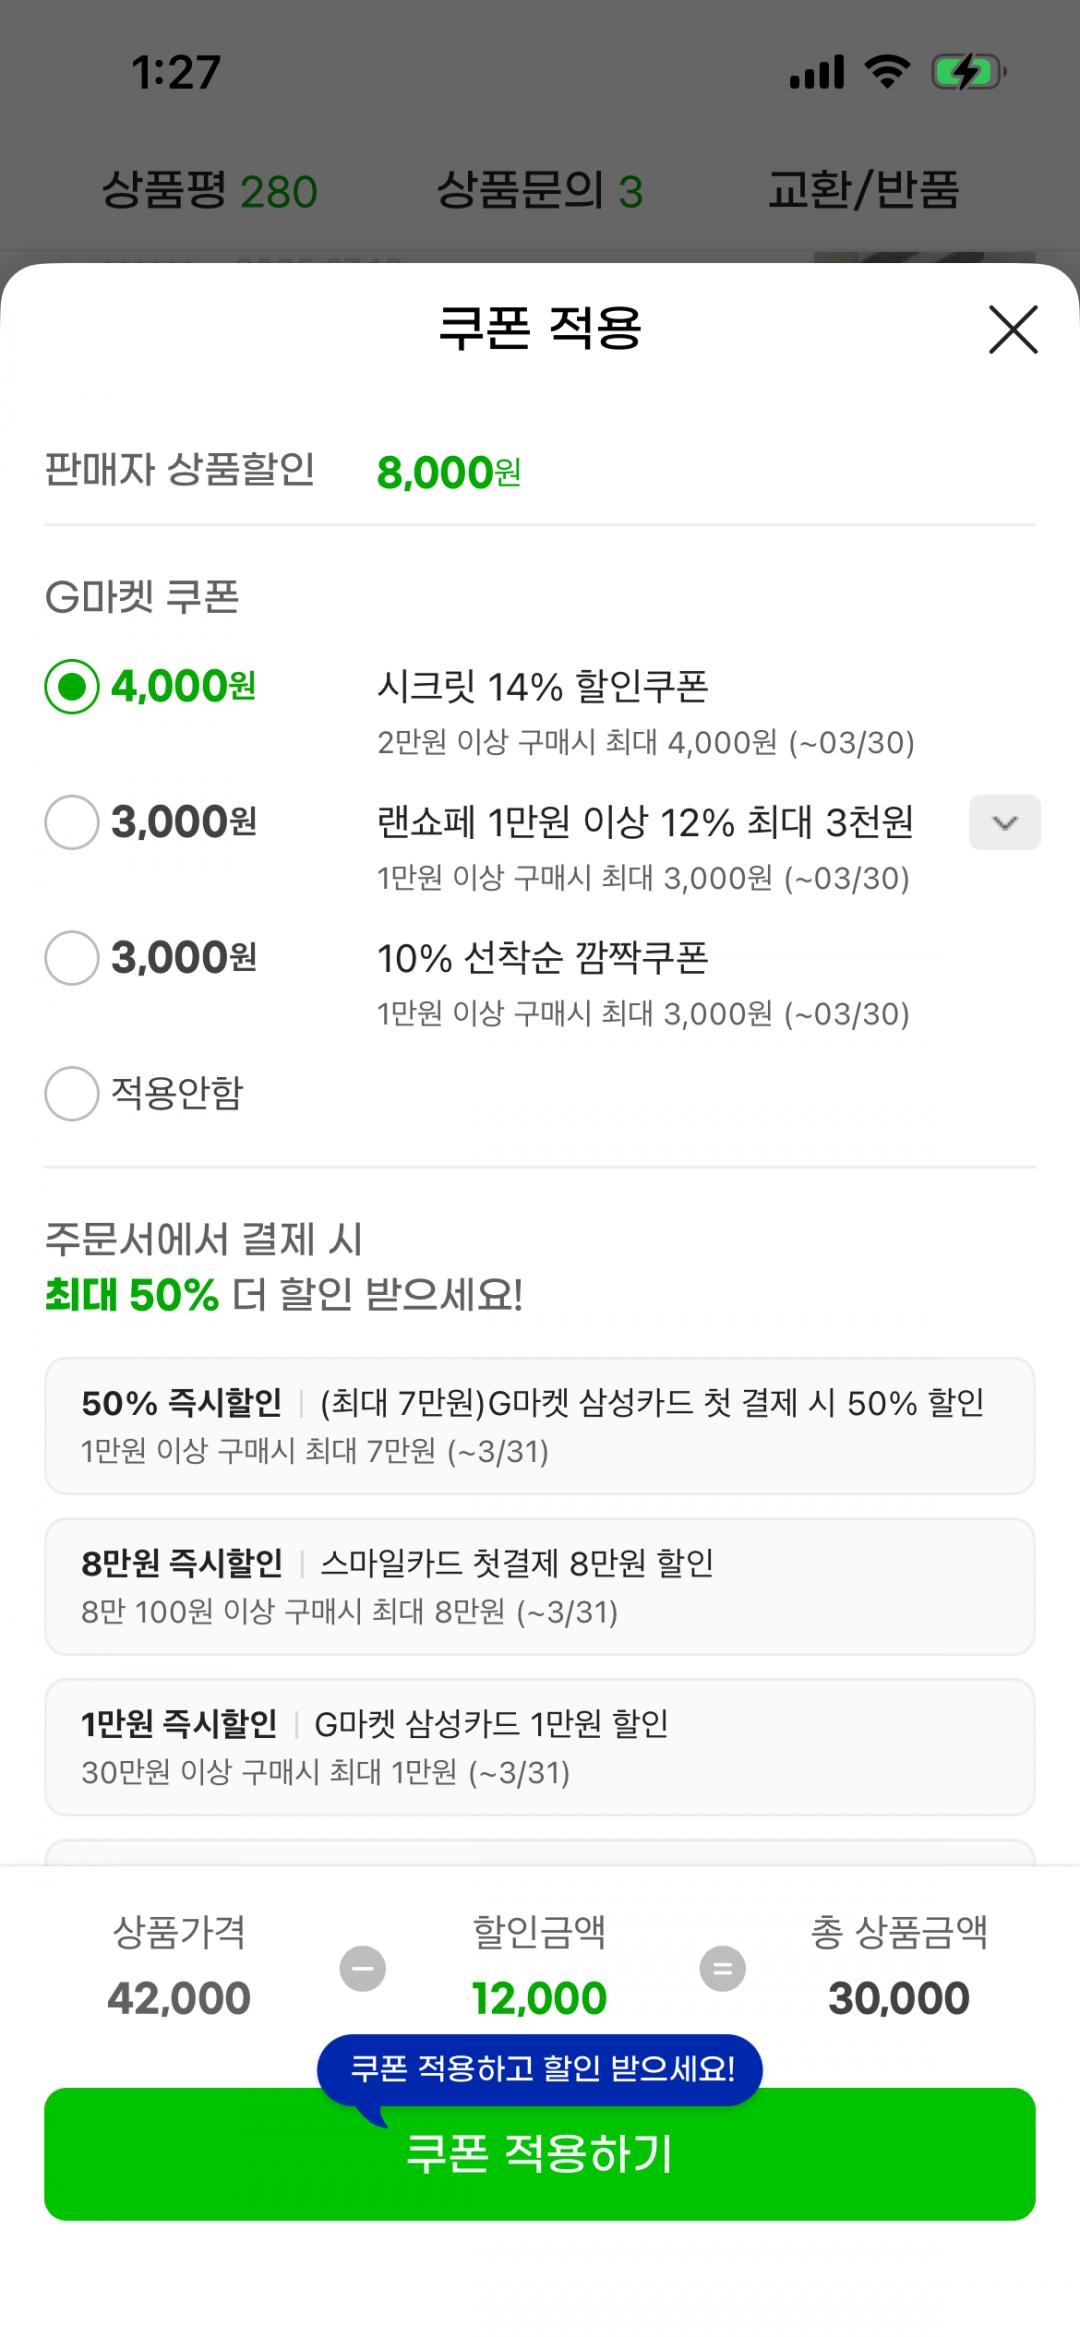
Task: Expand the 랜쇼페 coupon dropdown chevron
Action: (1004, 822)
